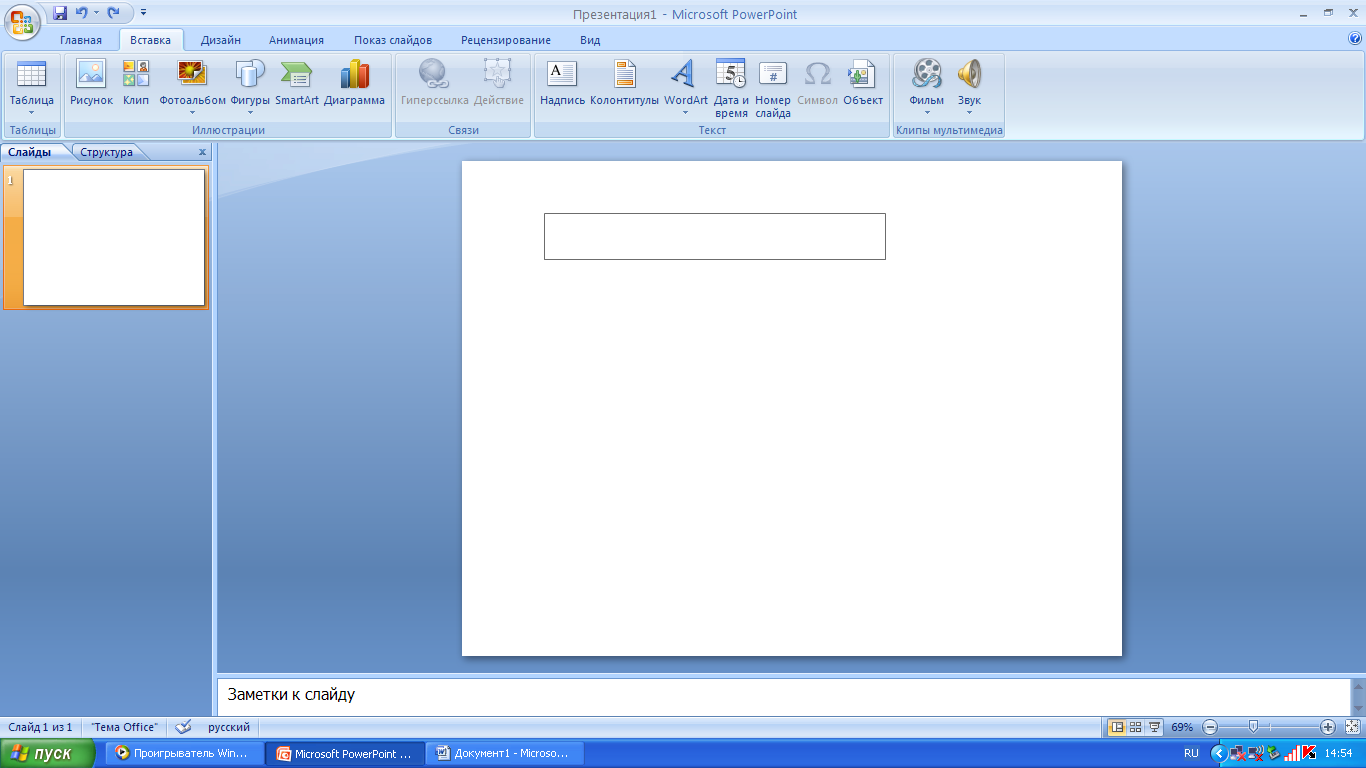The width and height of the screenshot is (1366, 768).
Task: Switch to the Главная ribbon tab
Action: [x=81, y=40]
